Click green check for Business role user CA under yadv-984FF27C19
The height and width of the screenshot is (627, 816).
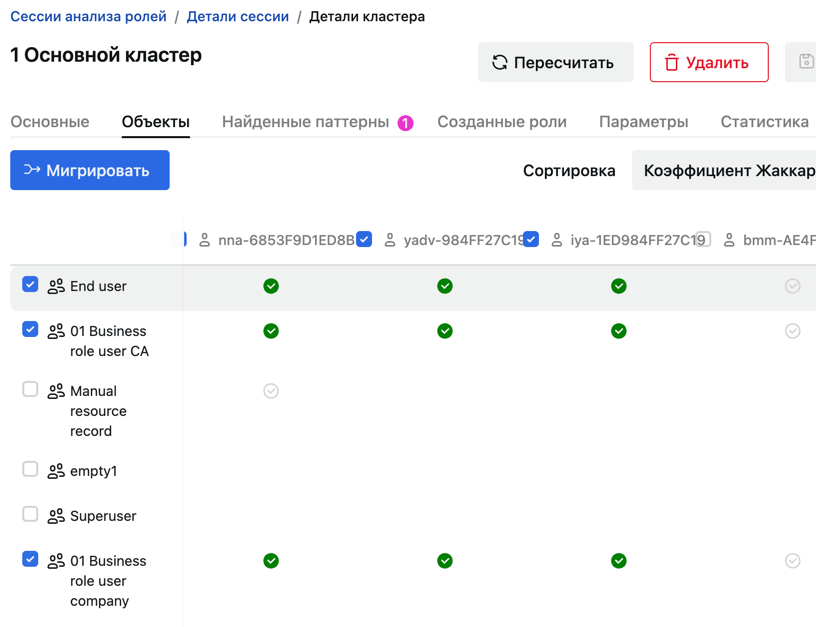(445, 331)
